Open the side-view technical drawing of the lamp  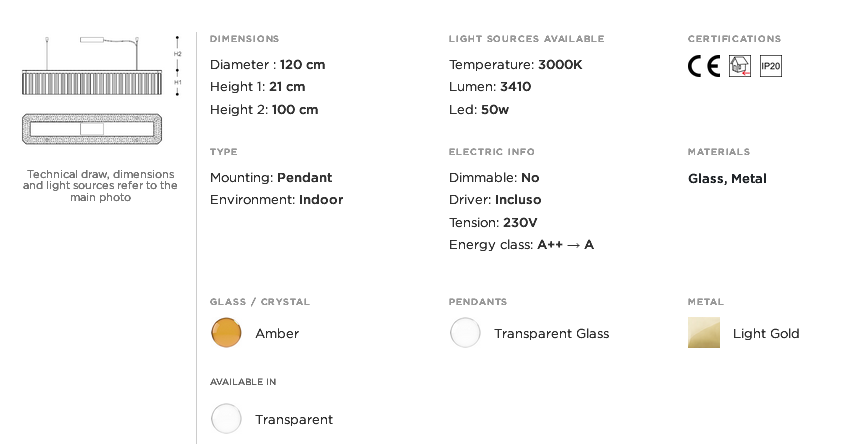[92, 66]
